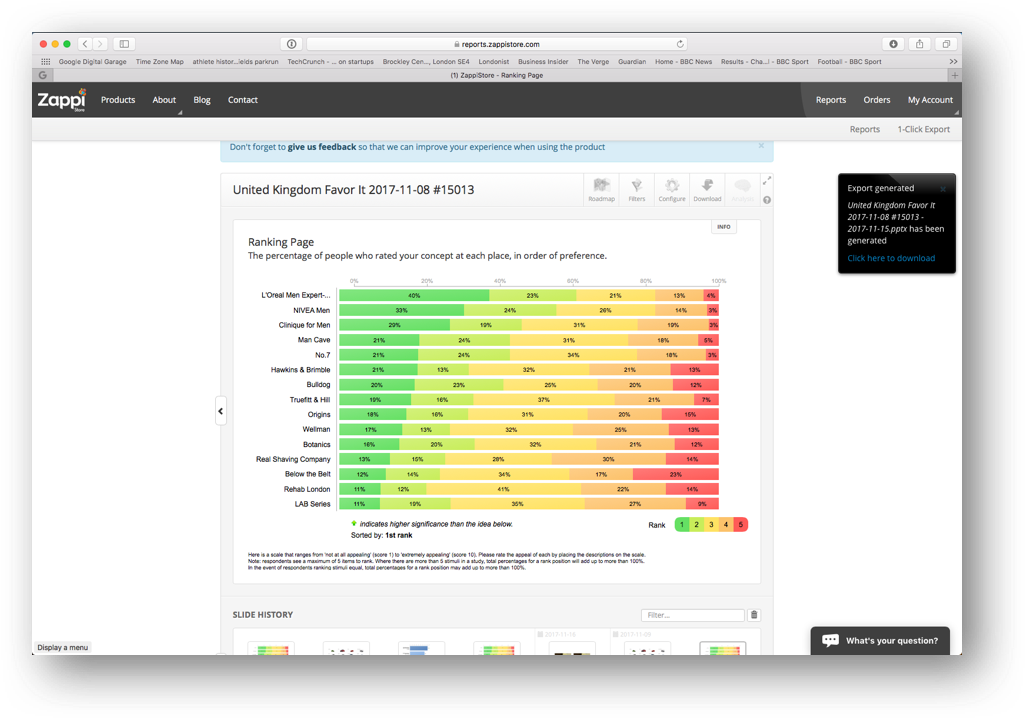Open the INFO panel on the chart

pyautogui.click(x=723, y=226)
